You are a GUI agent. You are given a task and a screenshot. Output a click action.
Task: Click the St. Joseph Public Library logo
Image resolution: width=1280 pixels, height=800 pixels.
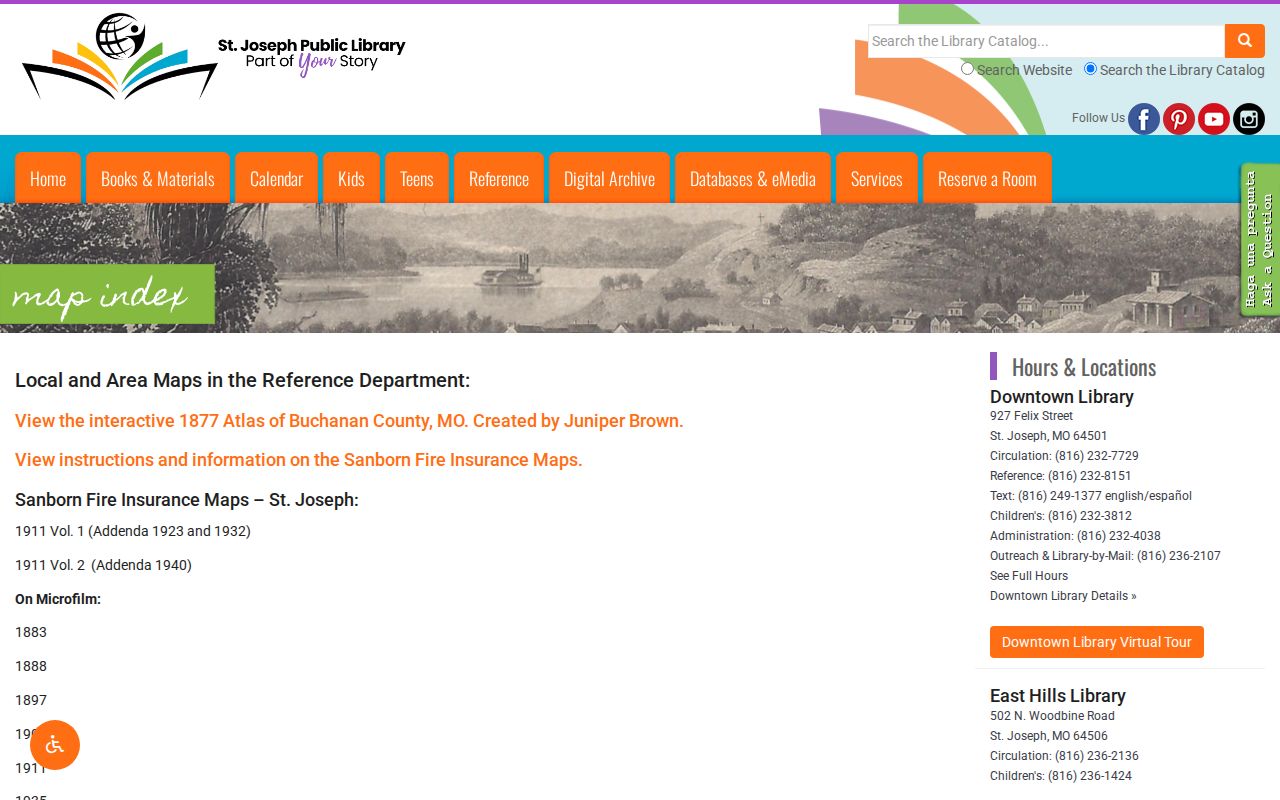[214, 57]
